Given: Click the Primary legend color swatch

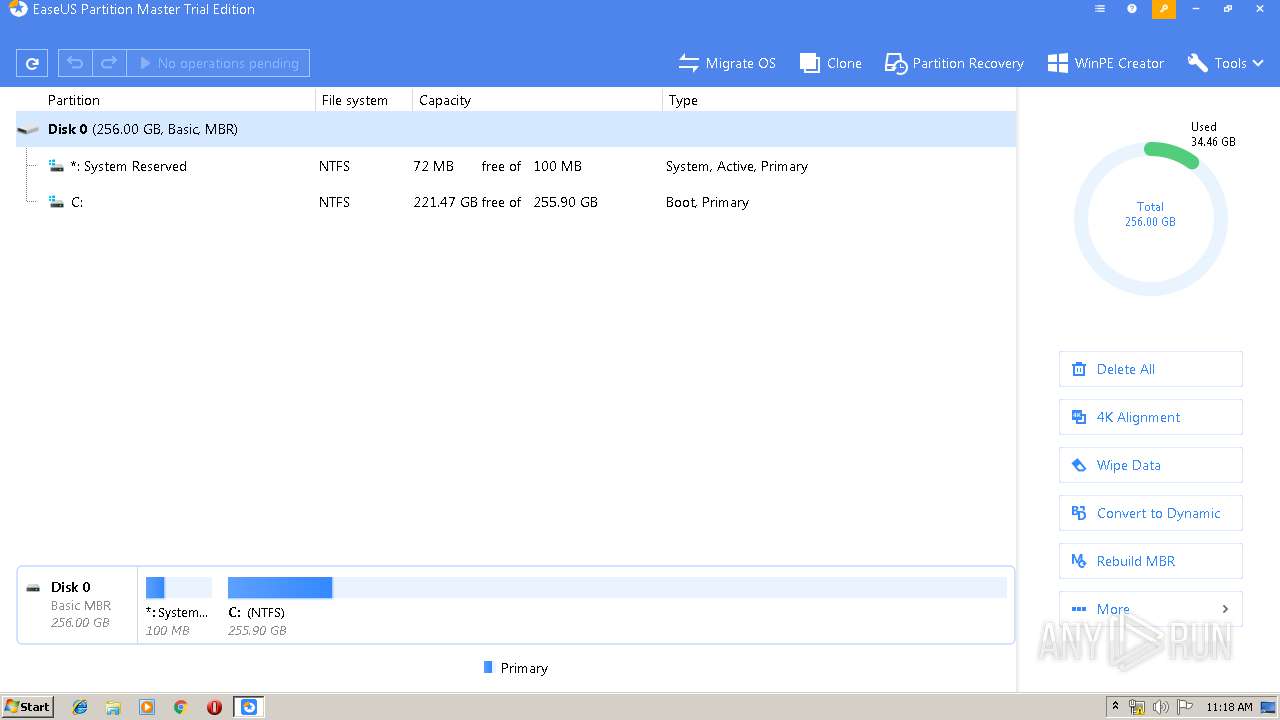Looking at the screenshot, I should tap(488, 667).
